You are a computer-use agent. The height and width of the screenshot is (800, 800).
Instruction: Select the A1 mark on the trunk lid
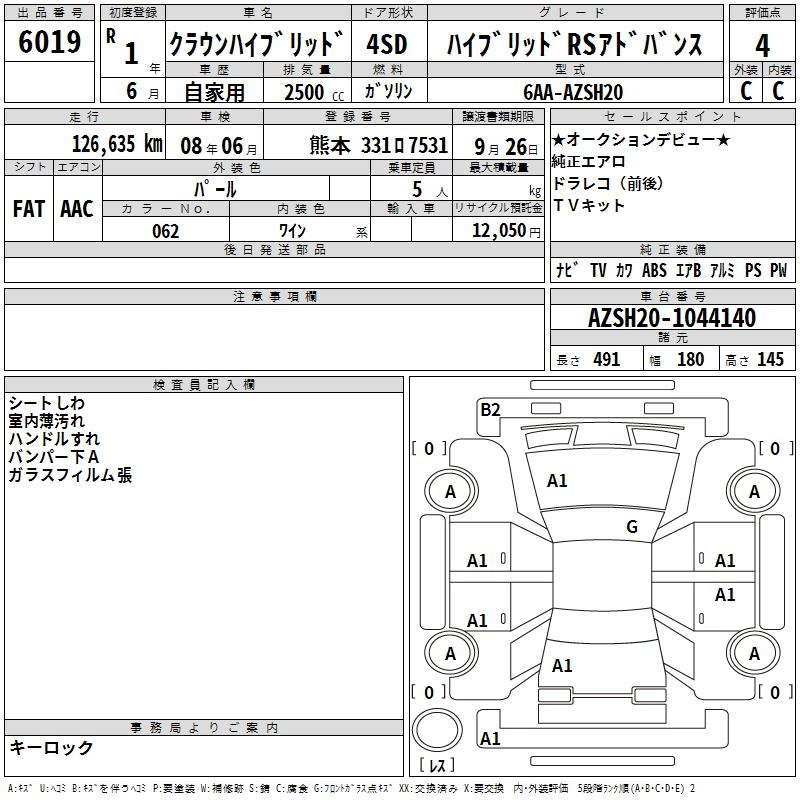(x=562, y=666)
